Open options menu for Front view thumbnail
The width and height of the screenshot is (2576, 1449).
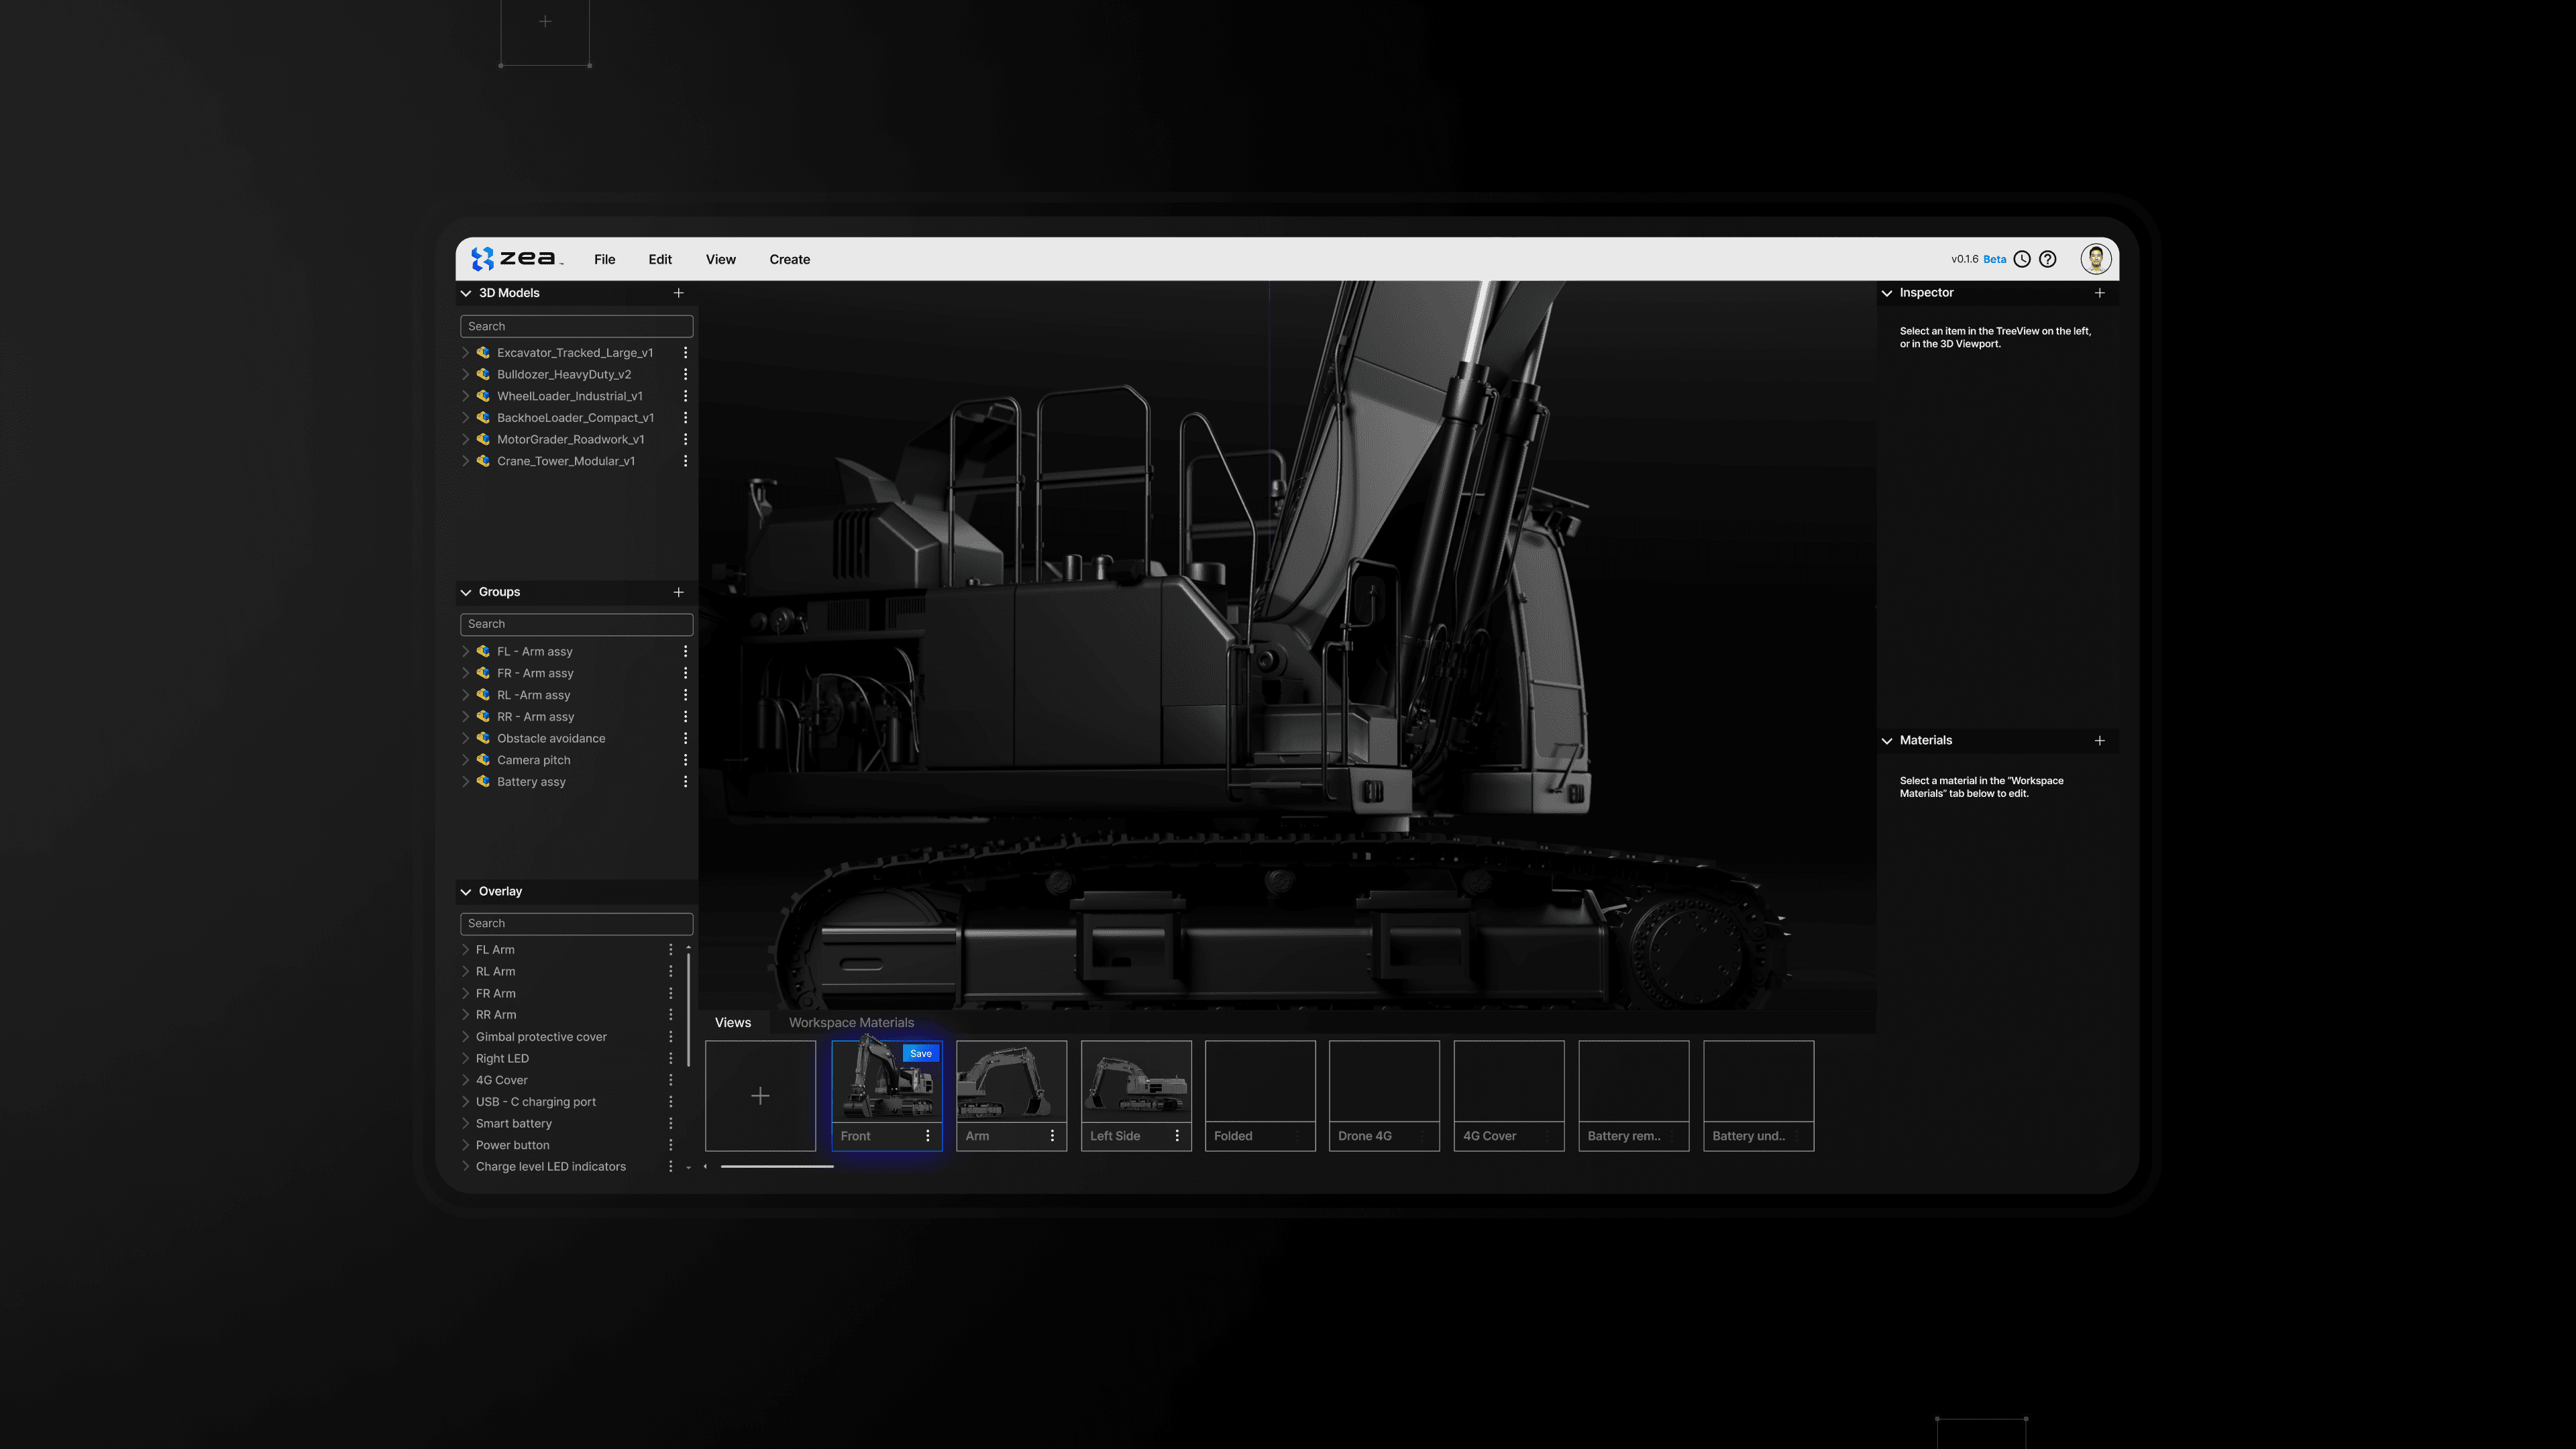928,1136
